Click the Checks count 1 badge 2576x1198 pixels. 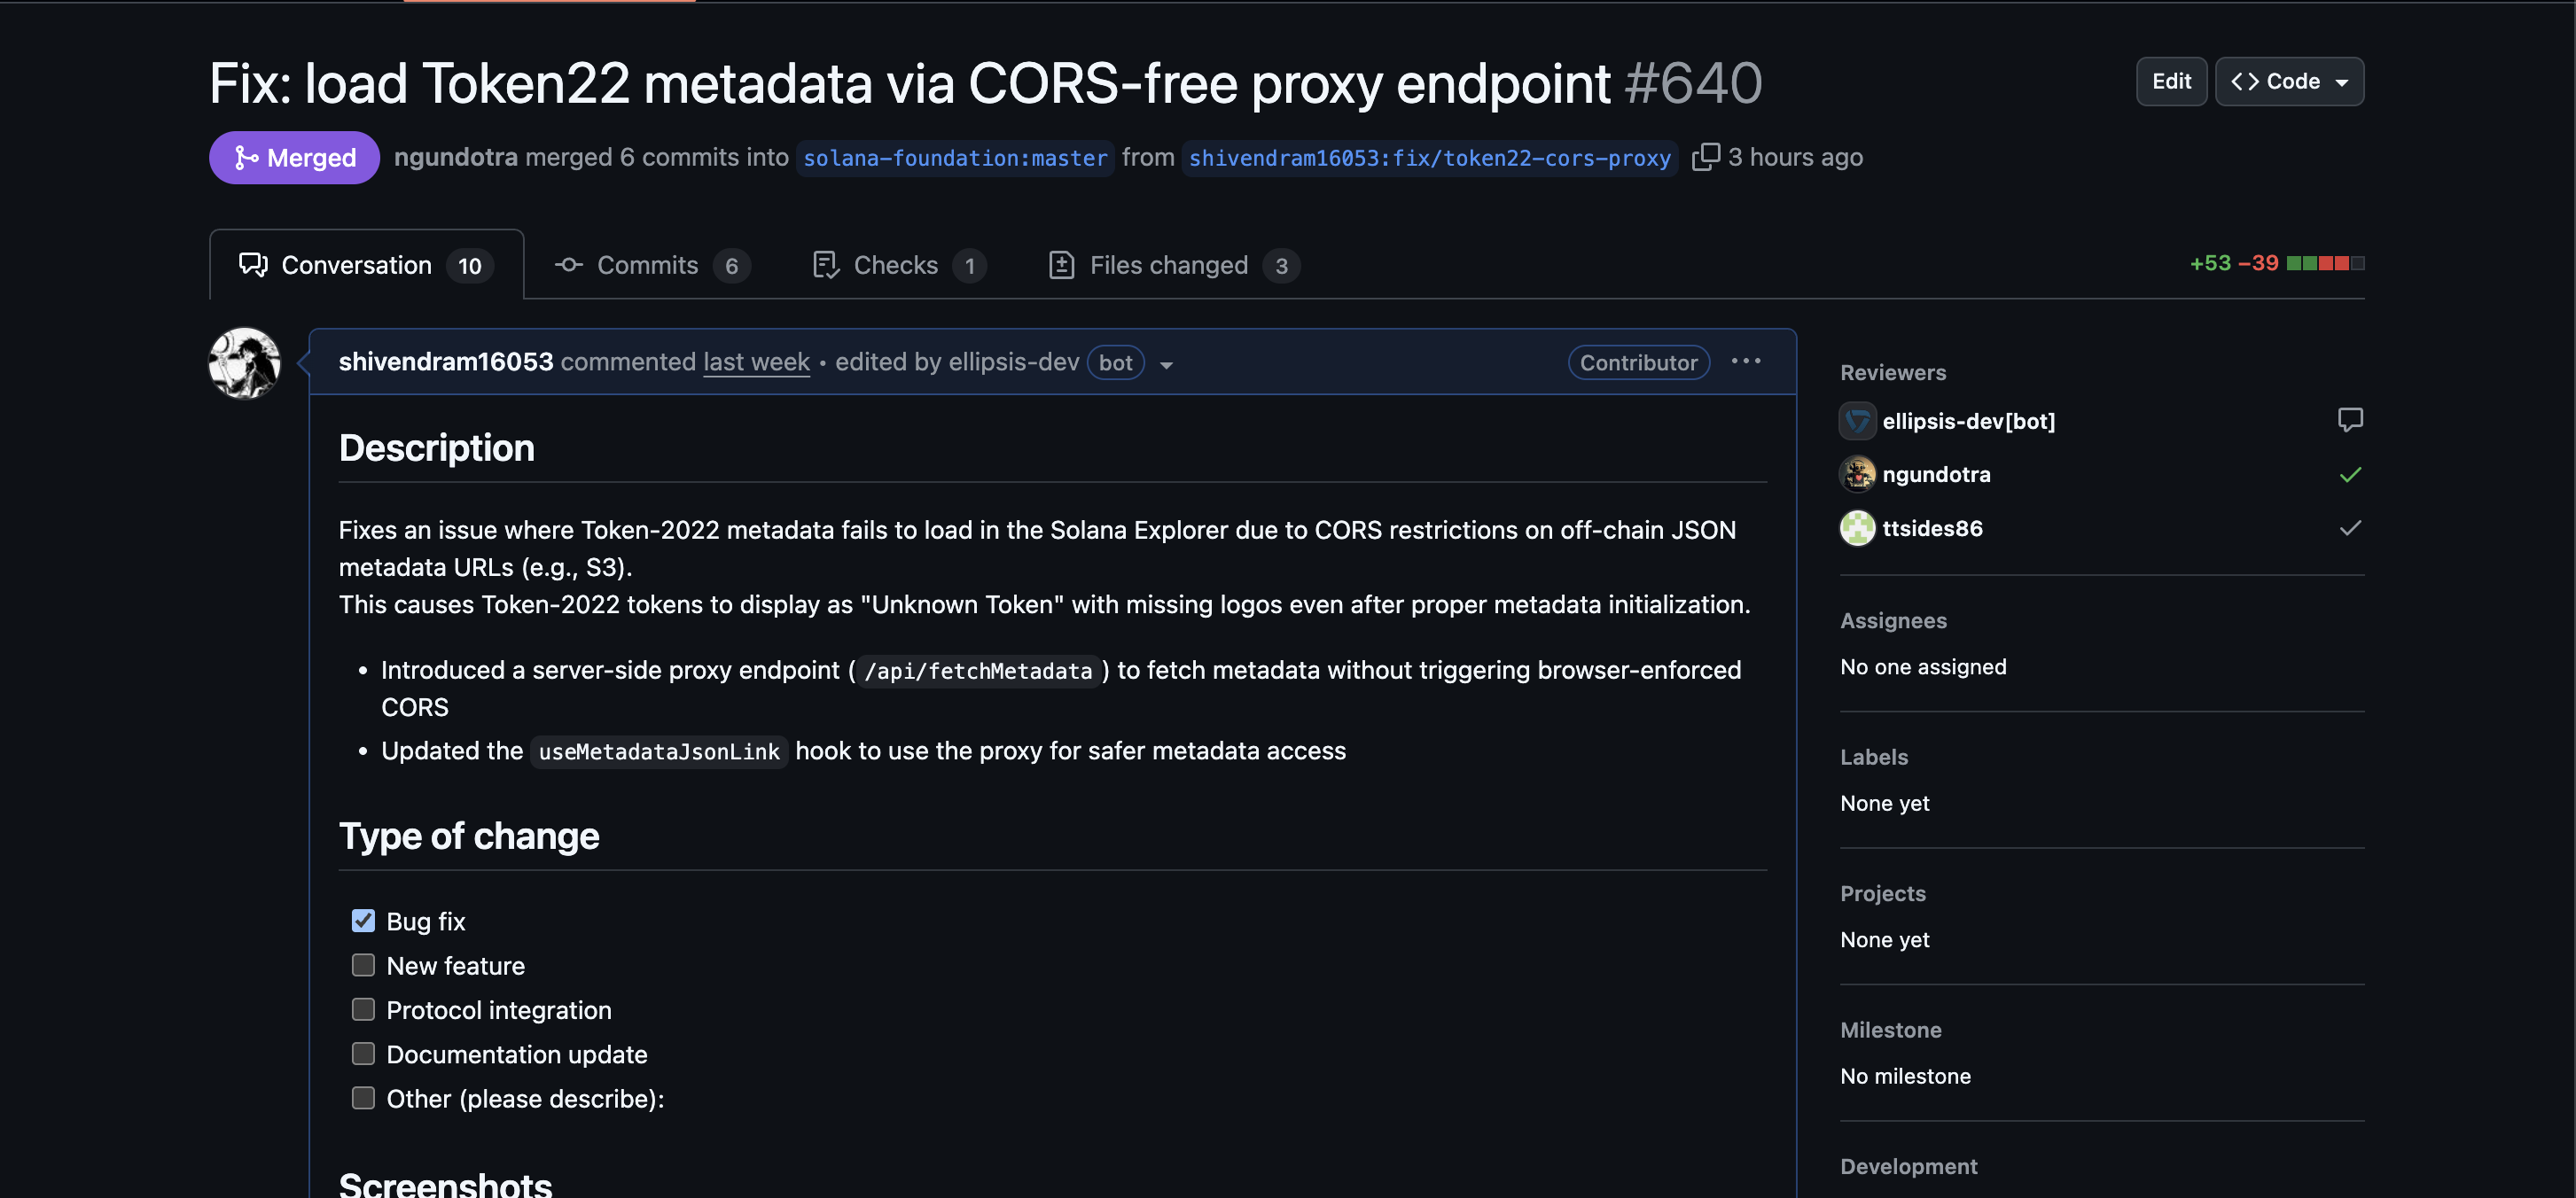(969, 266)
